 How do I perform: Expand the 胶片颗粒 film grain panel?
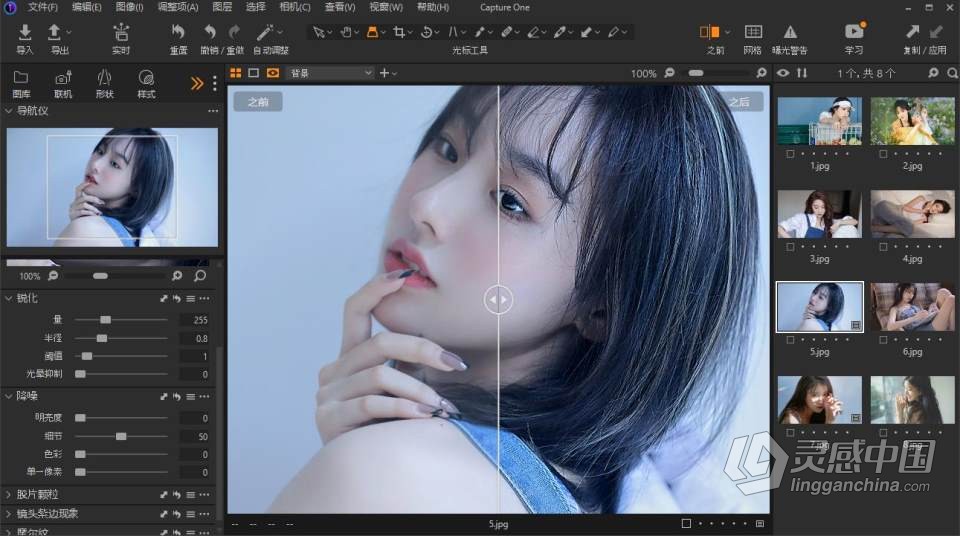9,494
